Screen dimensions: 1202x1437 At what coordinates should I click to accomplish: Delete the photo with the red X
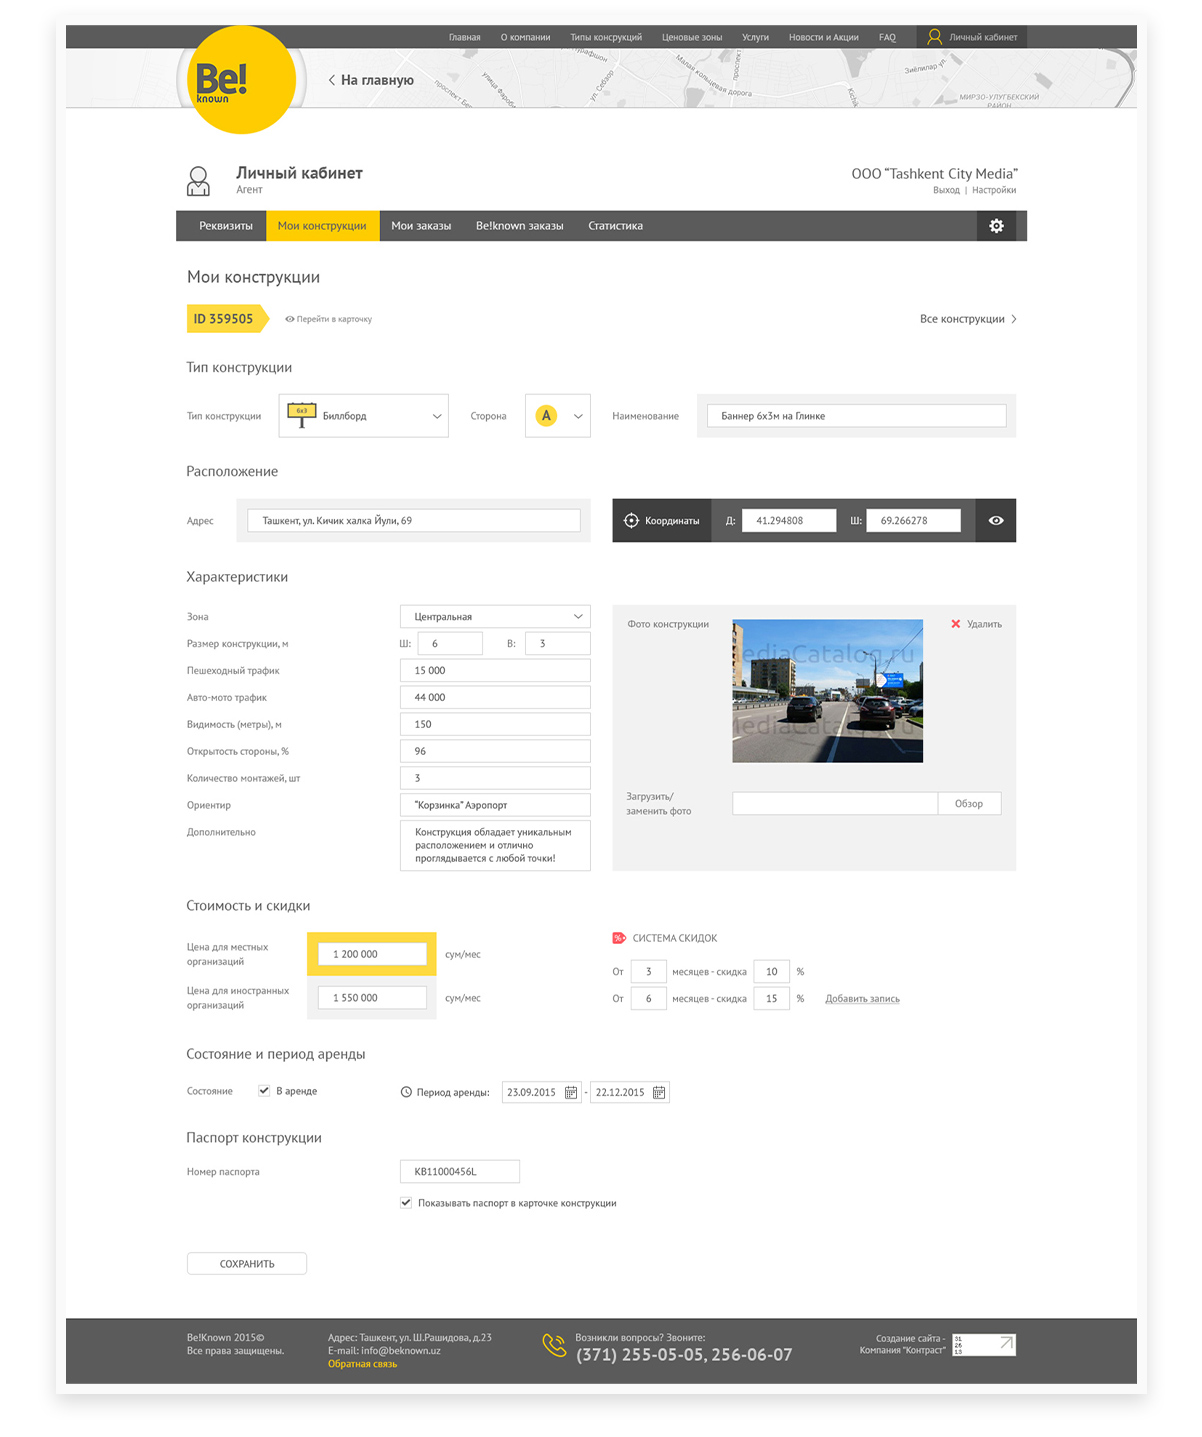955,624
